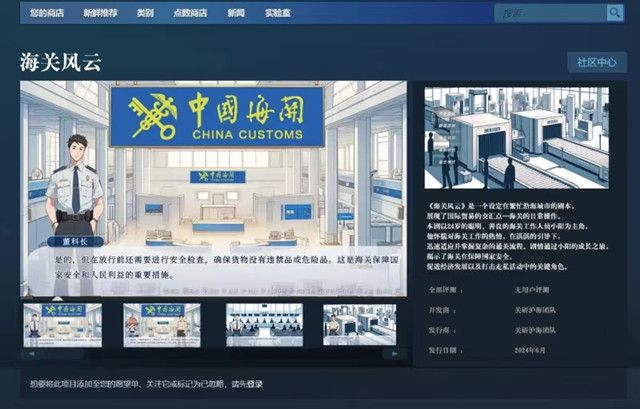Open the 新闻 menu item
The height and width of the screenshot is (409, 640).
point(236,13)
